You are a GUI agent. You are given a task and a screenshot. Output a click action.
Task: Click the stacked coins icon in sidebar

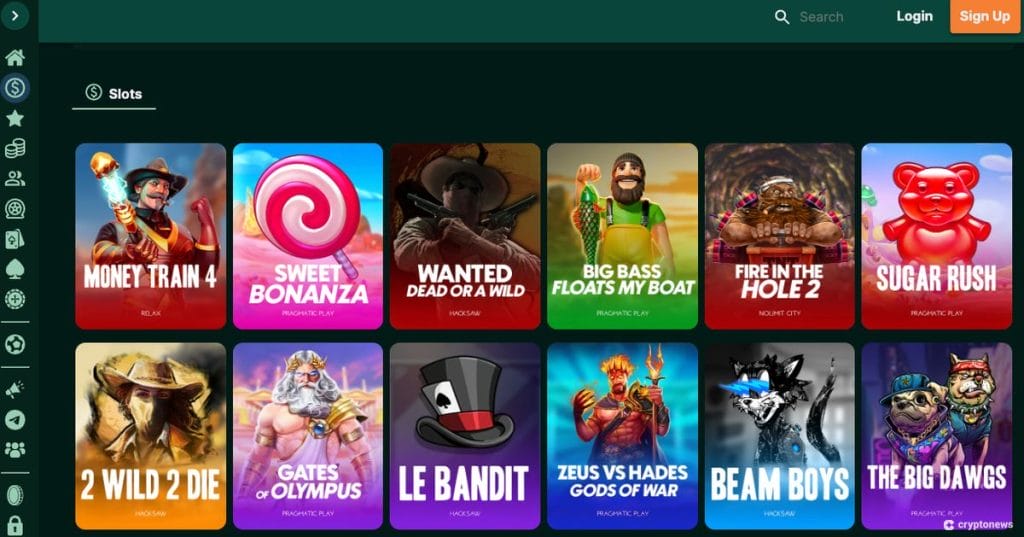tap(15, 148)
